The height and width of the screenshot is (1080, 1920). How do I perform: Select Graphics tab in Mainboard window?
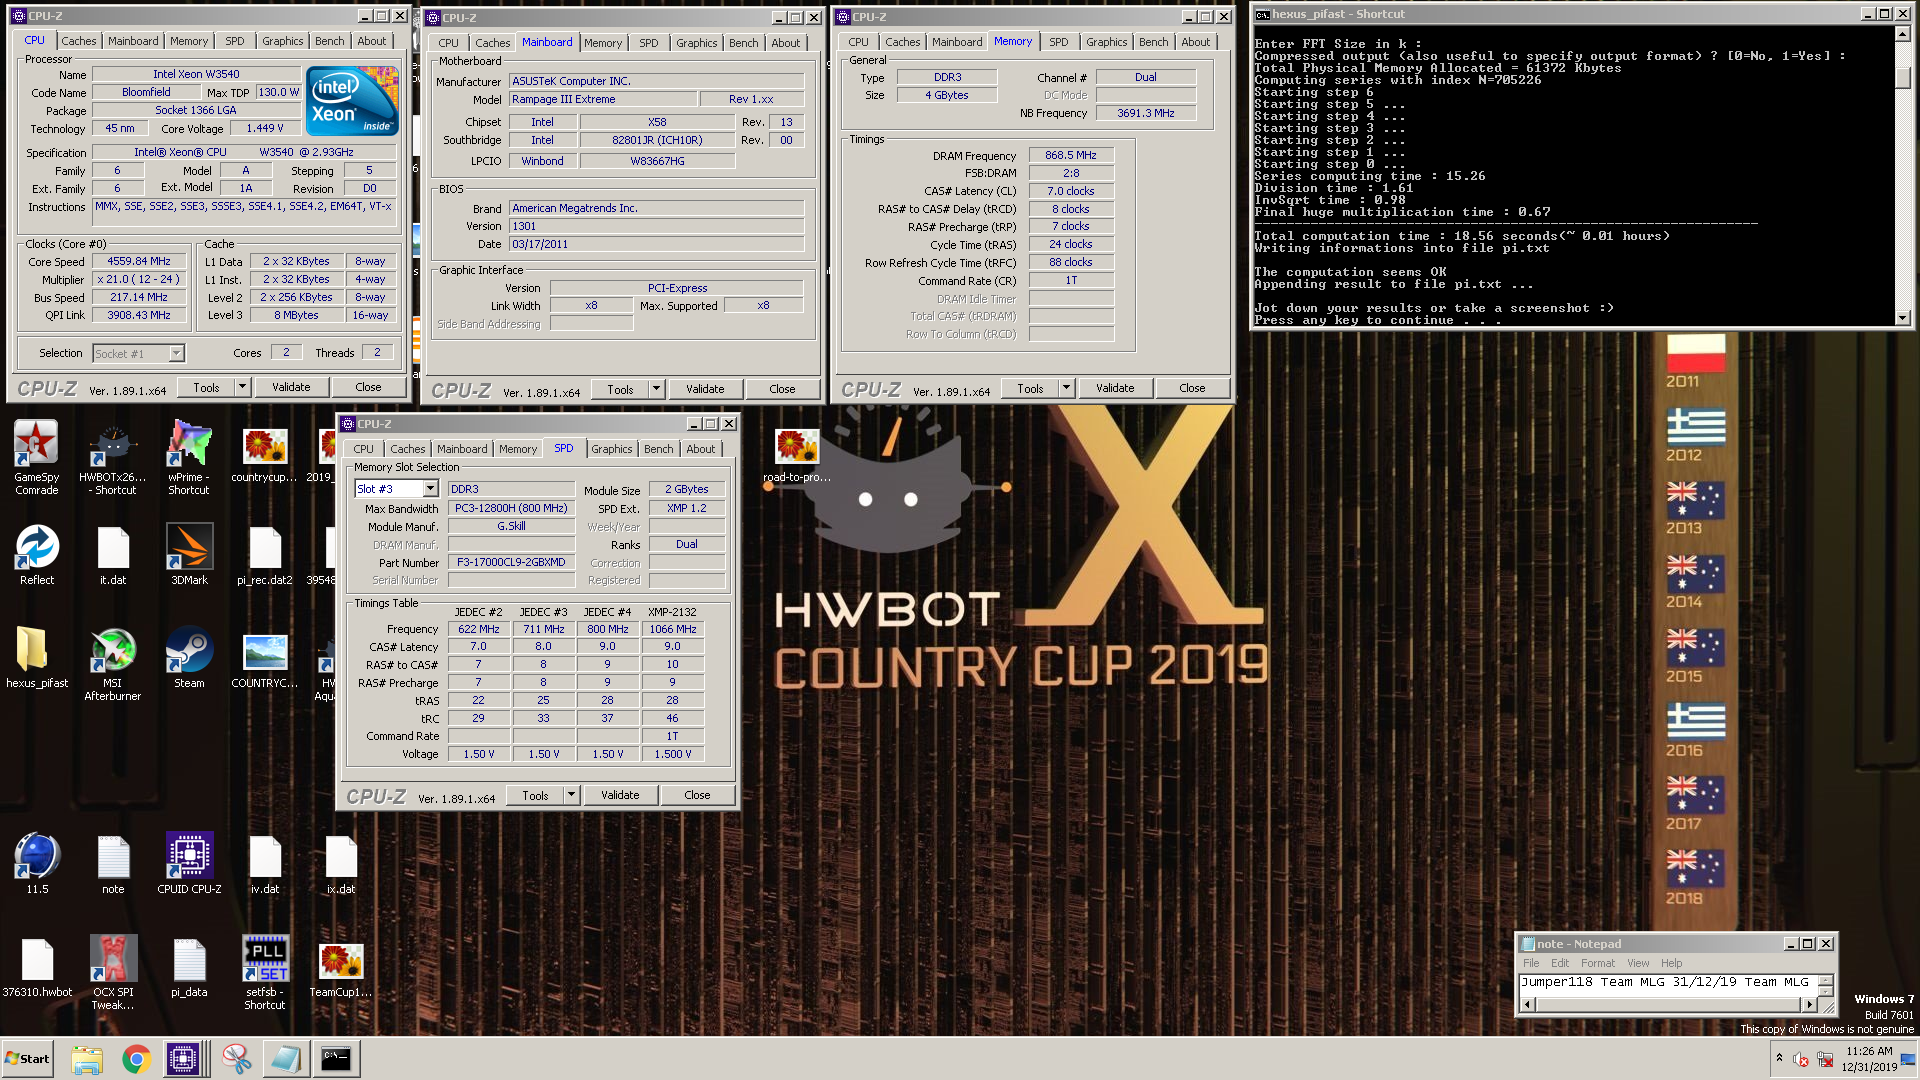[696, 43]
